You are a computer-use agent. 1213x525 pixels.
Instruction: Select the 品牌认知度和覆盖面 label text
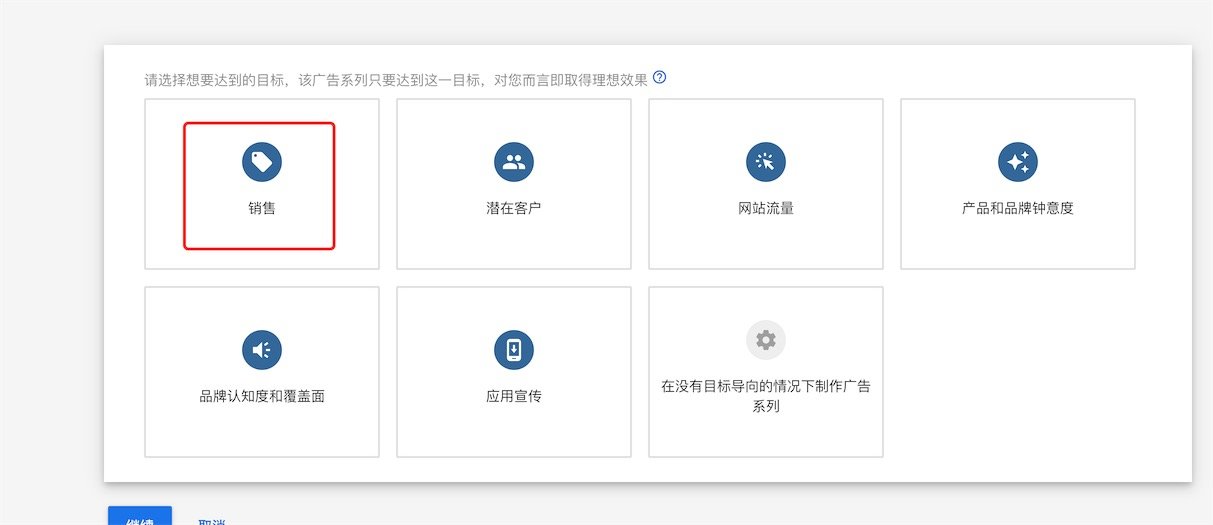pos(262,396)
